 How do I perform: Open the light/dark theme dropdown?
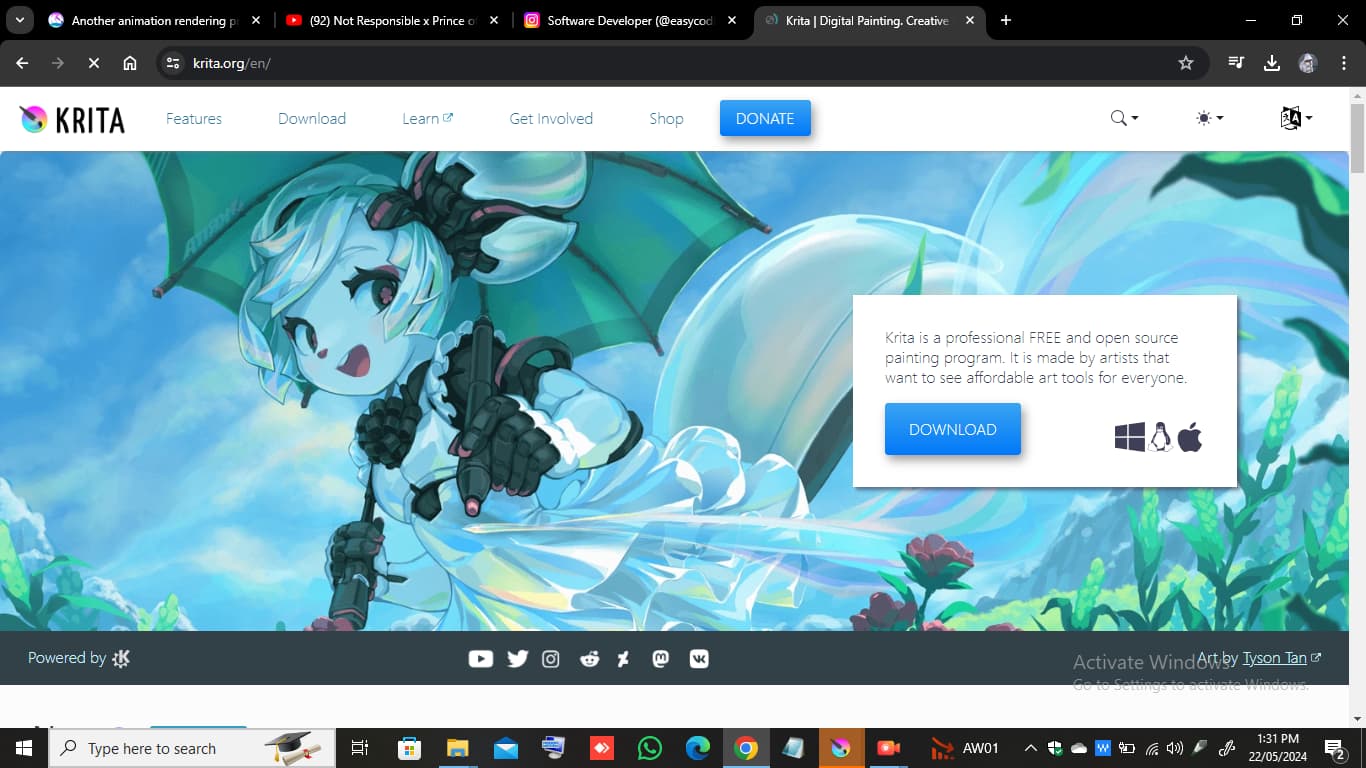pyautogui.click(x=1209, y=118)
